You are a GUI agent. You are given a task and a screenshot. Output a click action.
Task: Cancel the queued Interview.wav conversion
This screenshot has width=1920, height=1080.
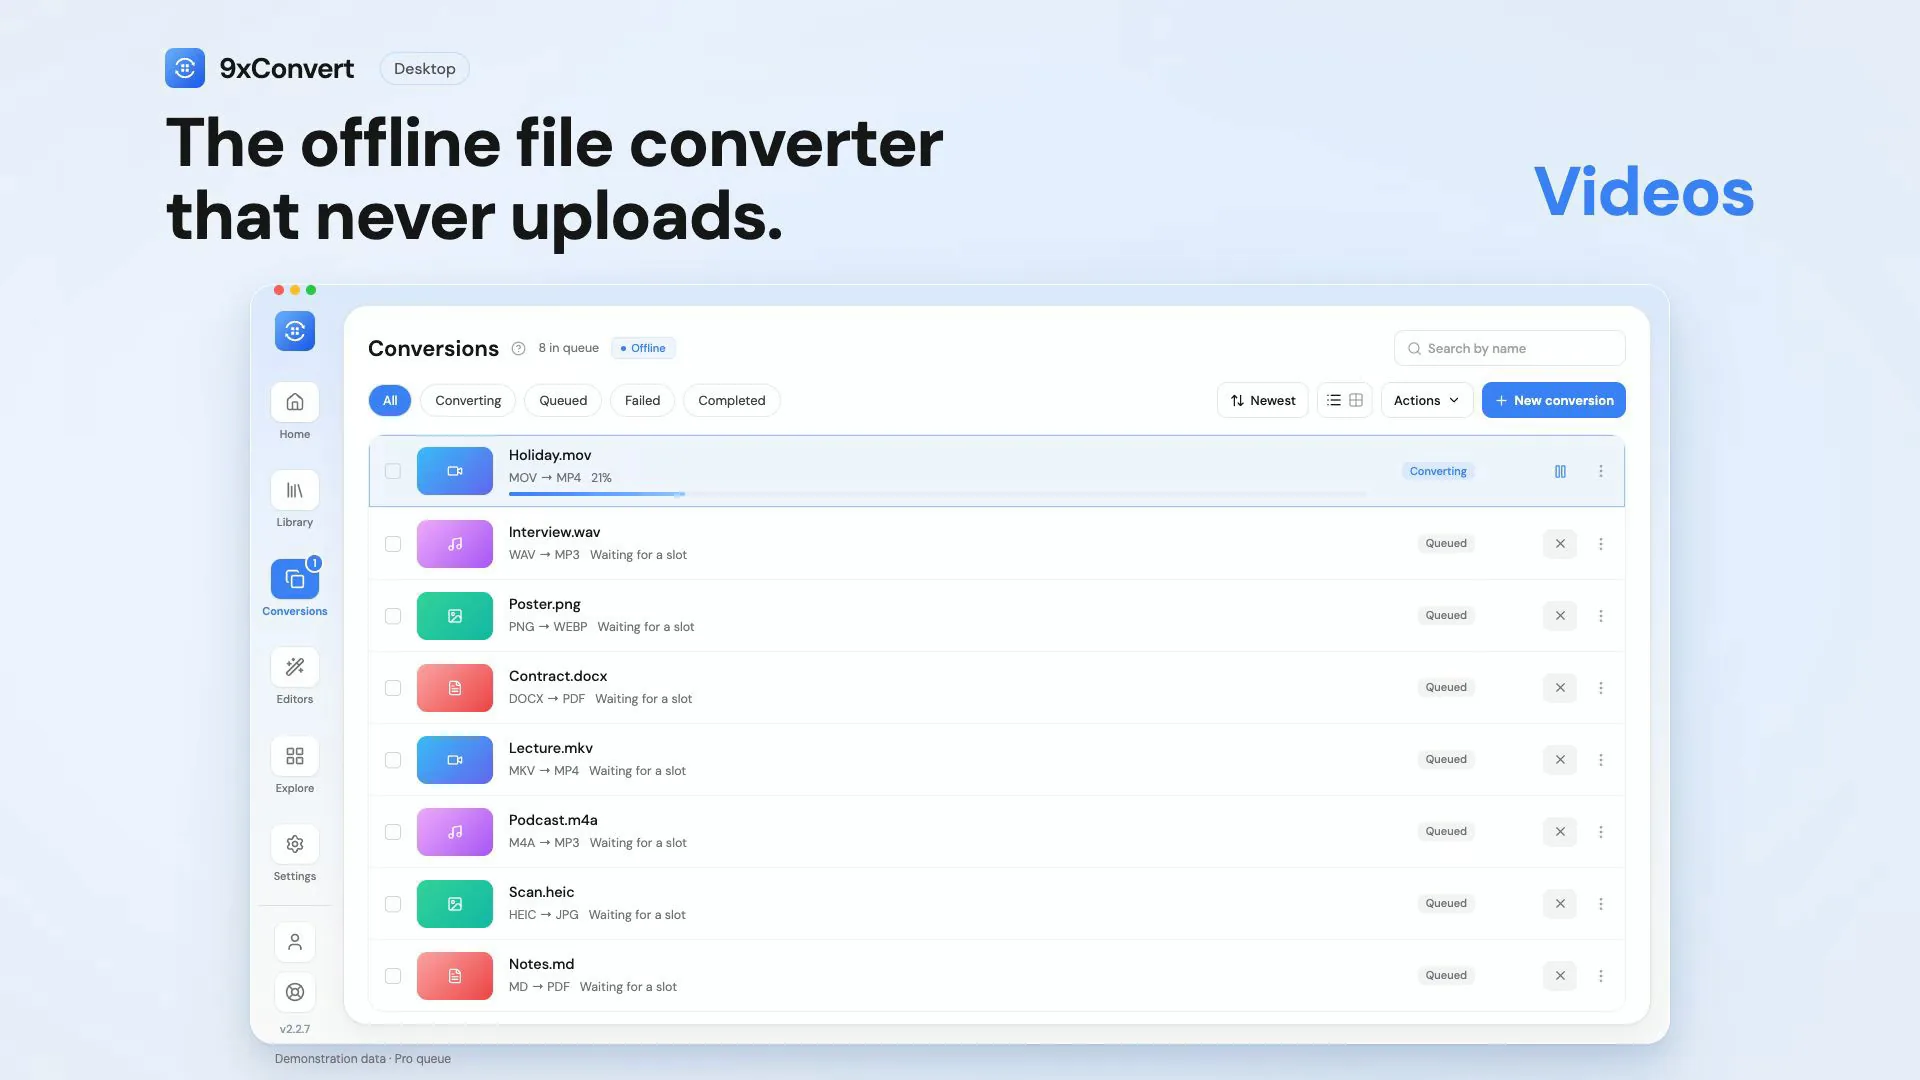1560,544
